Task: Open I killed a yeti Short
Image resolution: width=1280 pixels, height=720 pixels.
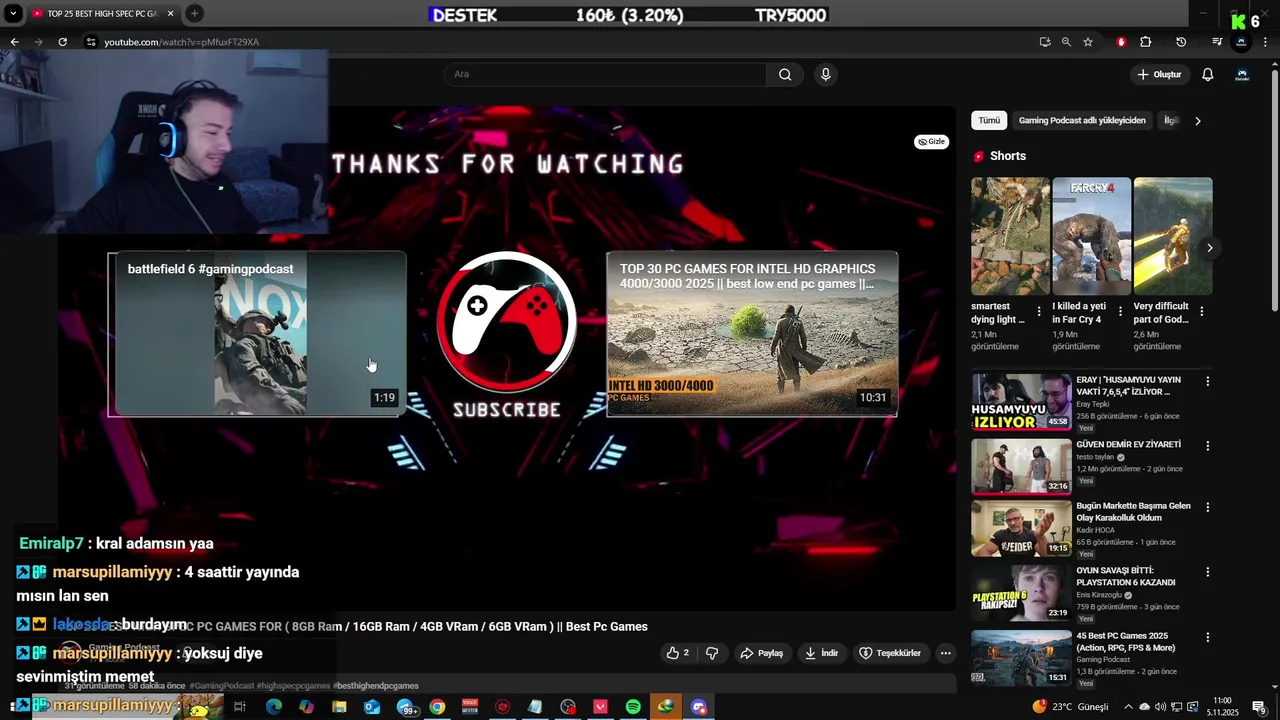Action: coord(1091,236)
